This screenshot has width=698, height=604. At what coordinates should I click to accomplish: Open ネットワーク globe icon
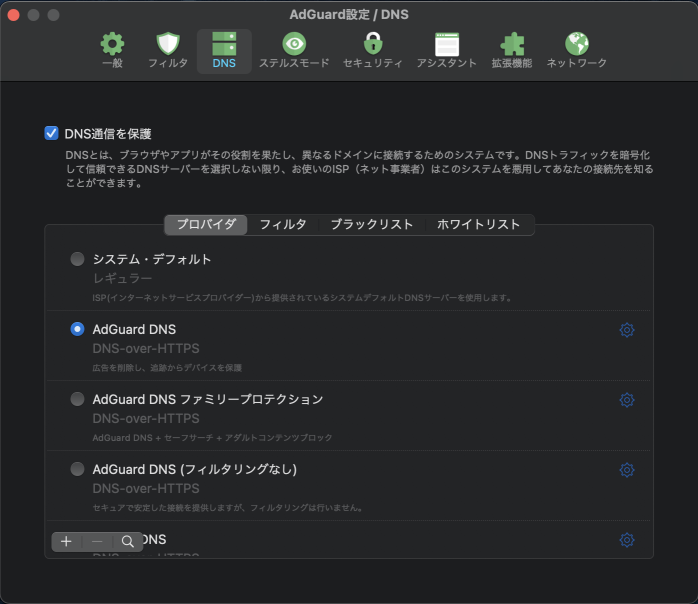577,43
